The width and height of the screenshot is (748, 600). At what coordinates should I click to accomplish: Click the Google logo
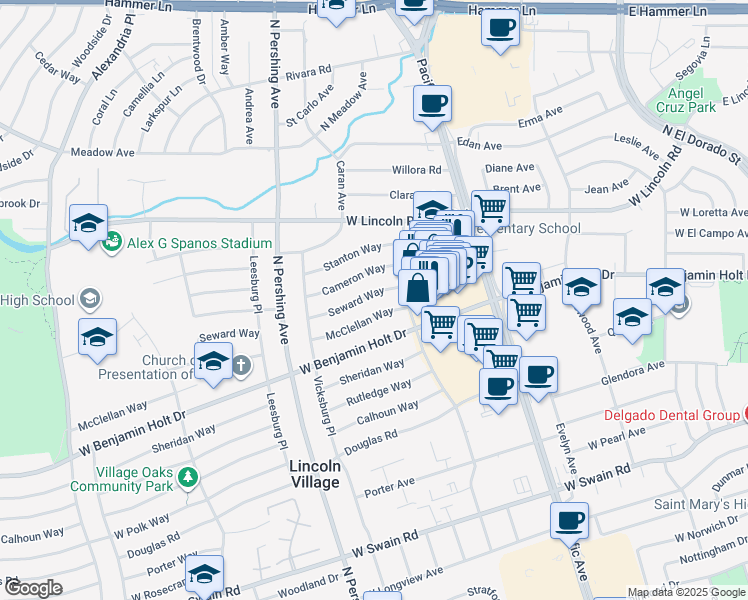click(33, 588)
